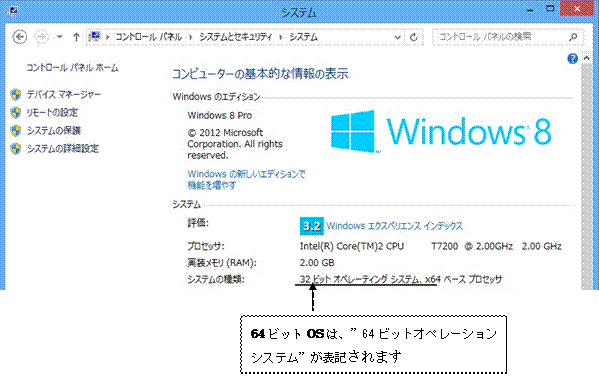Click the 2.00 GB memory value
This screenshot has width=599, height=376.
click(317, 263)
